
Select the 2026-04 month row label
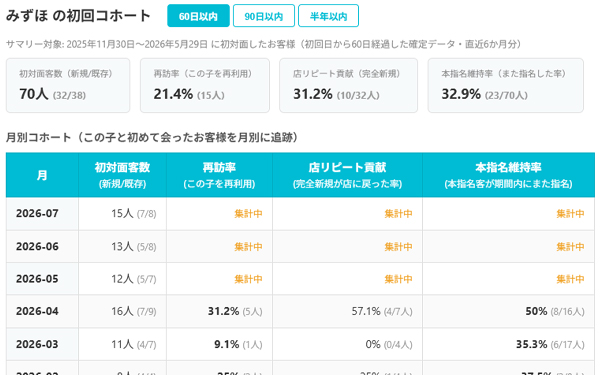click(x=38, y=311)
